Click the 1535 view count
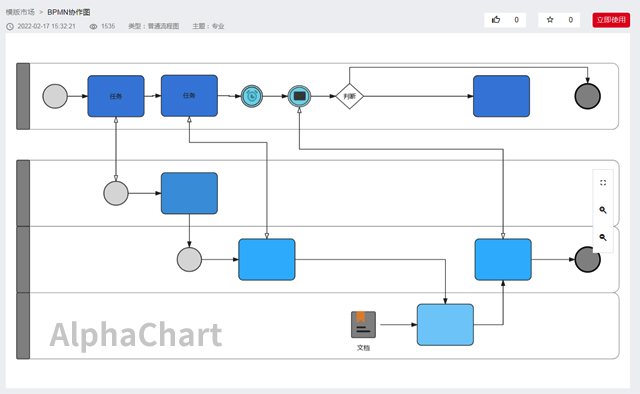Image resolution: width=640 pixels, height=394 pixels. [x=108, y=26]
